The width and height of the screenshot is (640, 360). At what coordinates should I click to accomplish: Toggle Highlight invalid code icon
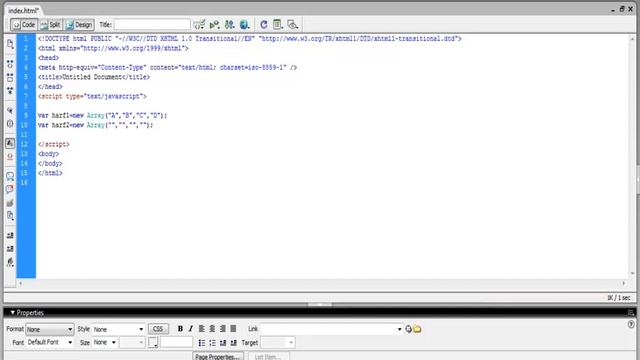click(10, 156)
